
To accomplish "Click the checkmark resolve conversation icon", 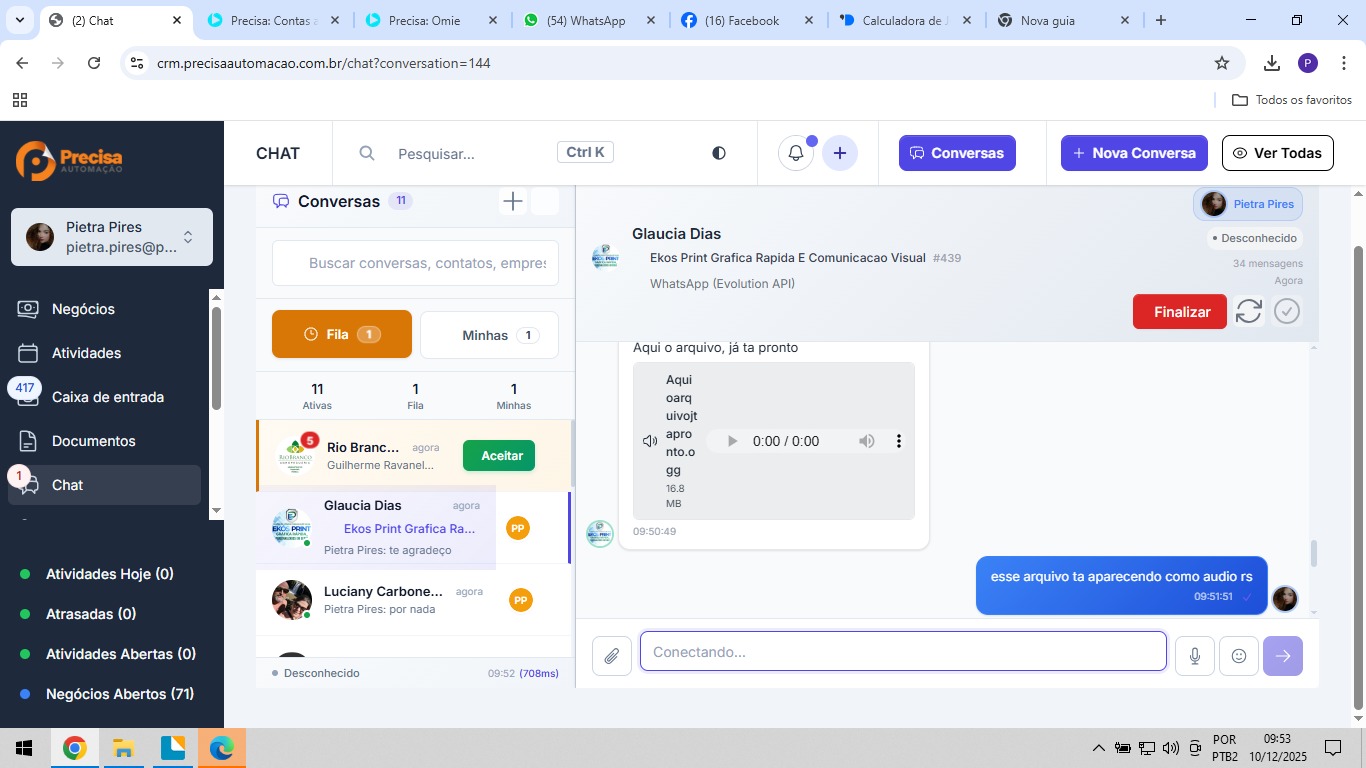I will tap(1287, 312).
